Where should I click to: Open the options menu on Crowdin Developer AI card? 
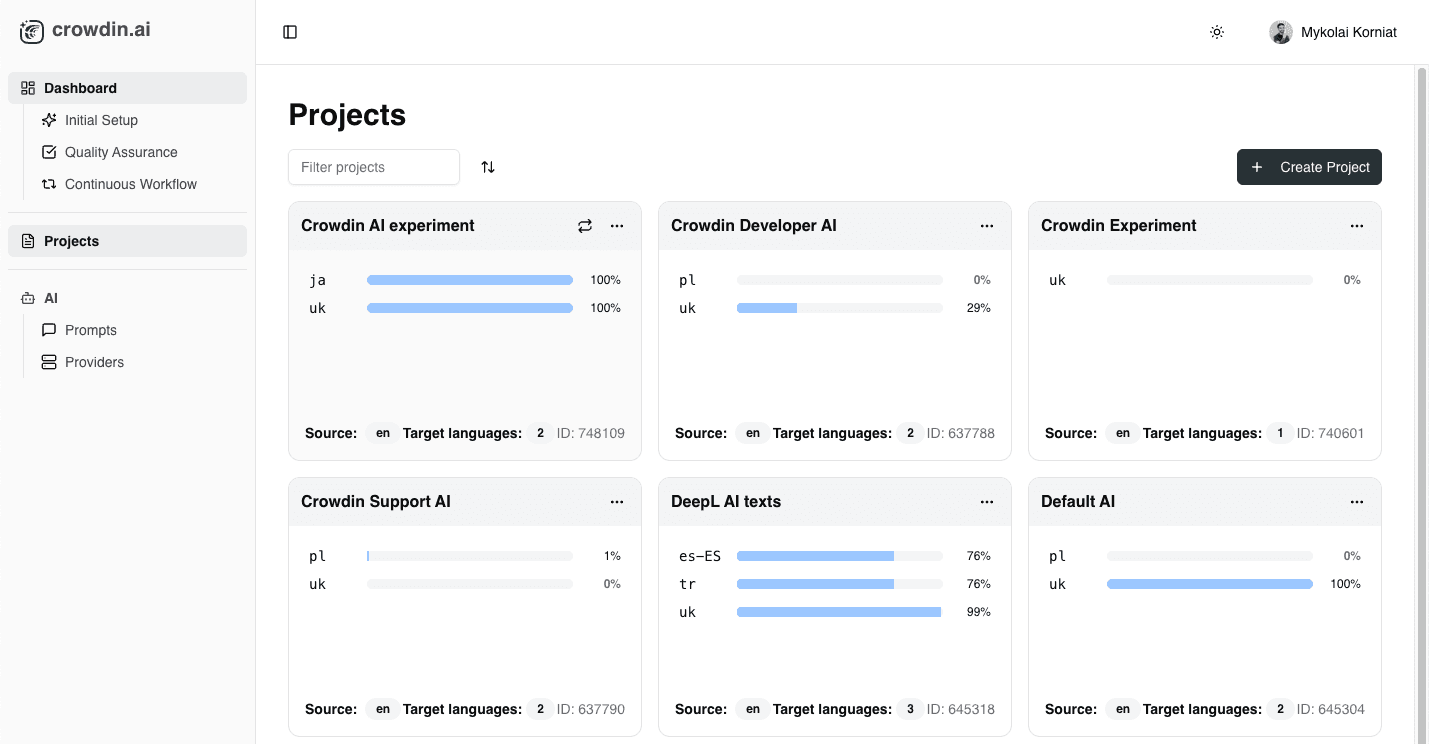(987, 226)
